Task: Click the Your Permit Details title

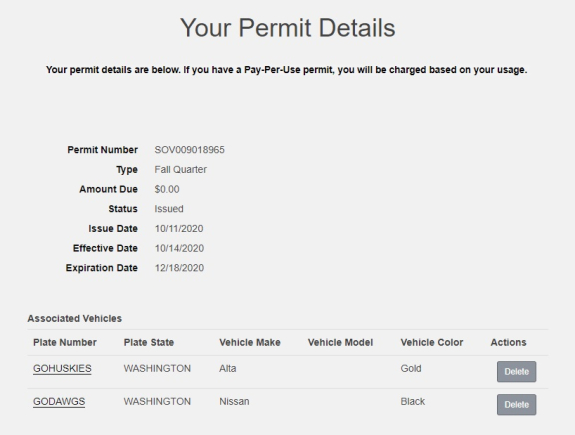Action: click(x=288, y=28)
